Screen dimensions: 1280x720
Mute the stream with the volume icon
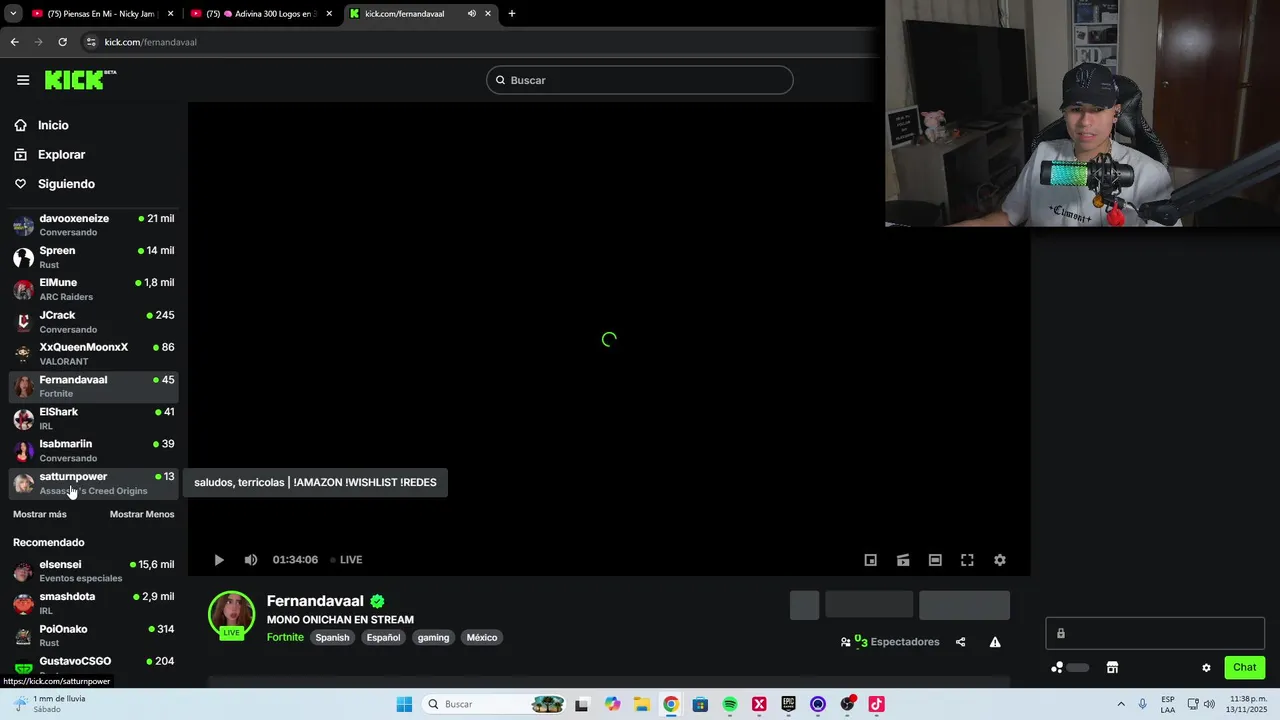point(251,560)
